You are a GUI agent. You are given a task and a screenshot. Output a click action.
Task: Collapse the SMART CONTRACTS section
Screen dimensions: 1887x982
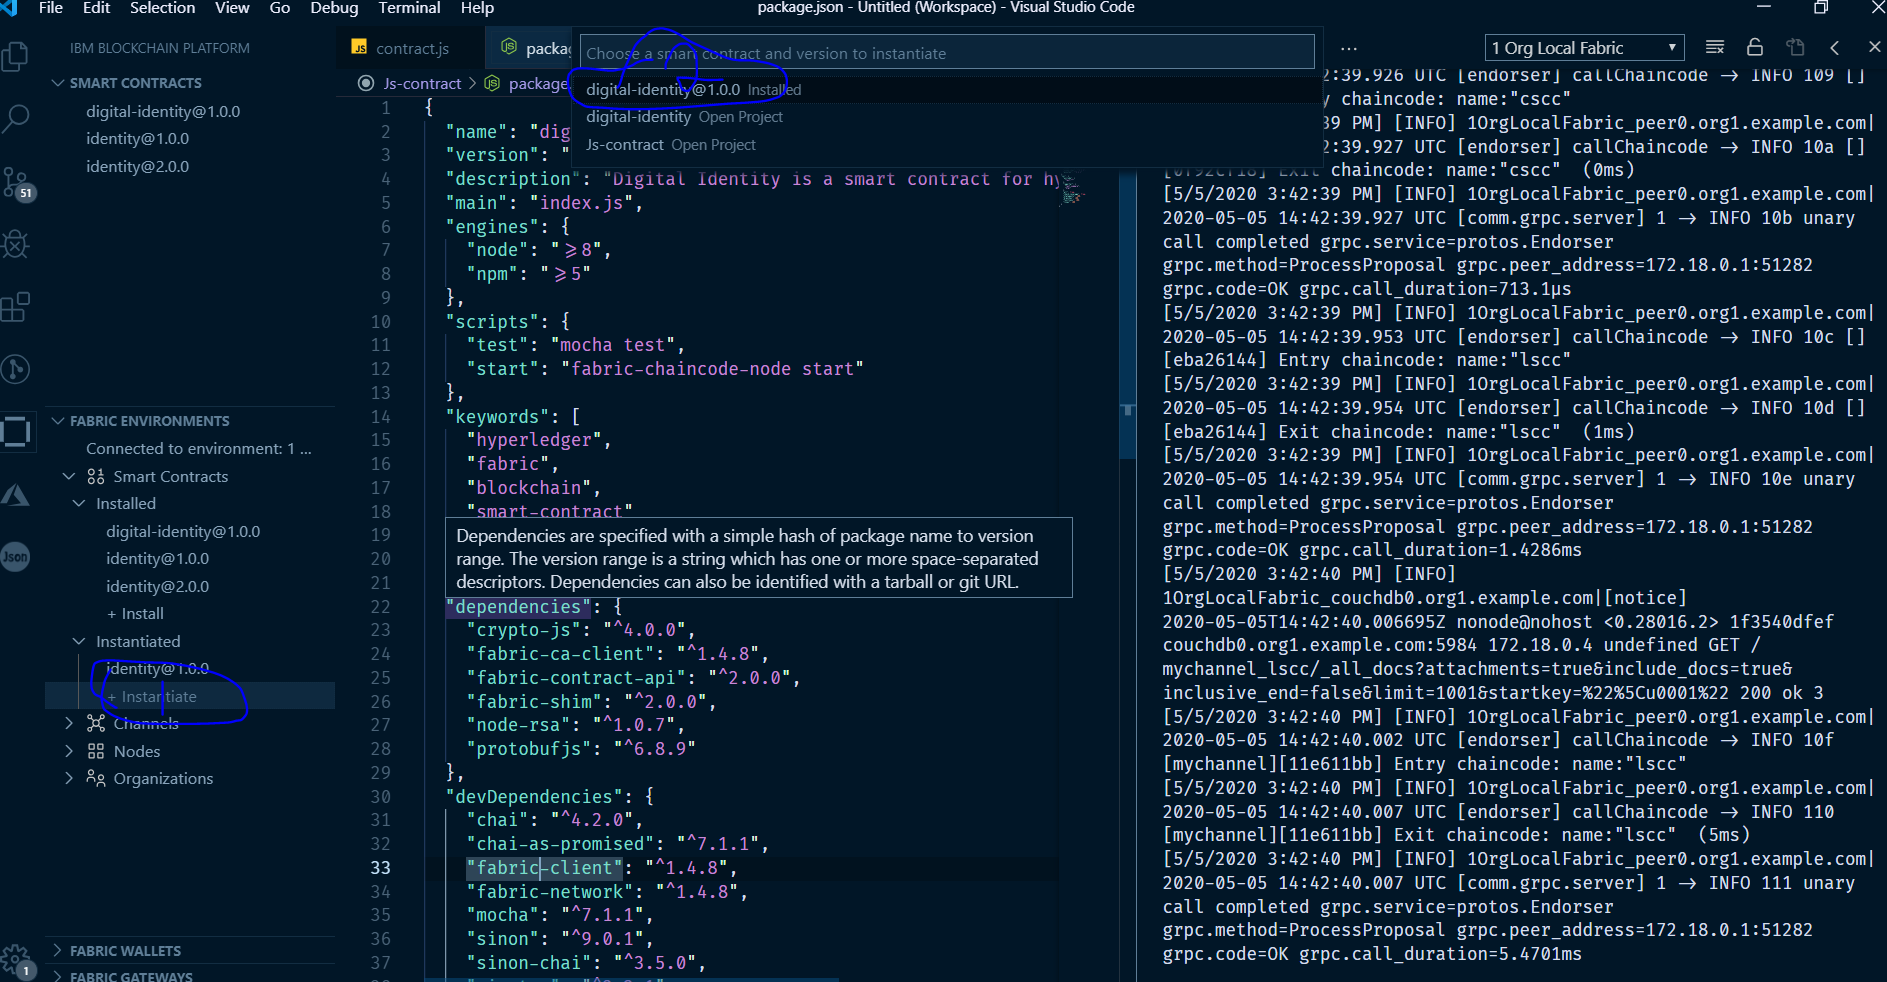(58, 83)
